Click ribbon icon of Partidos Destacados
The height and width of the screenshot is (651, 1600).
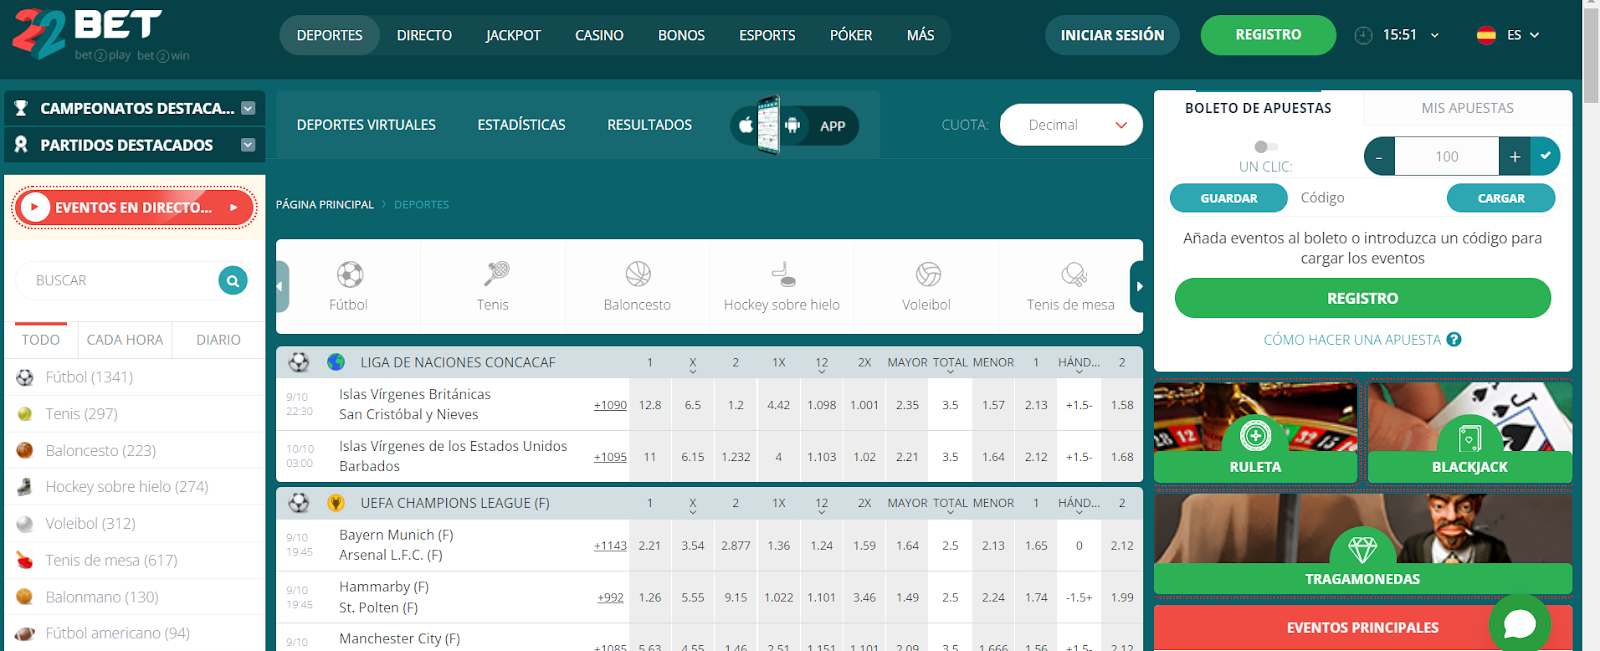(x=21, y=145)
